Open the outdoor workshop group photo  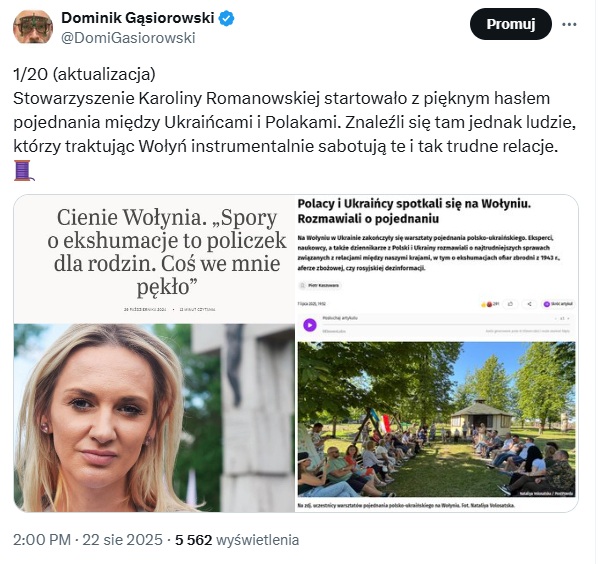(x=436, y=419)
